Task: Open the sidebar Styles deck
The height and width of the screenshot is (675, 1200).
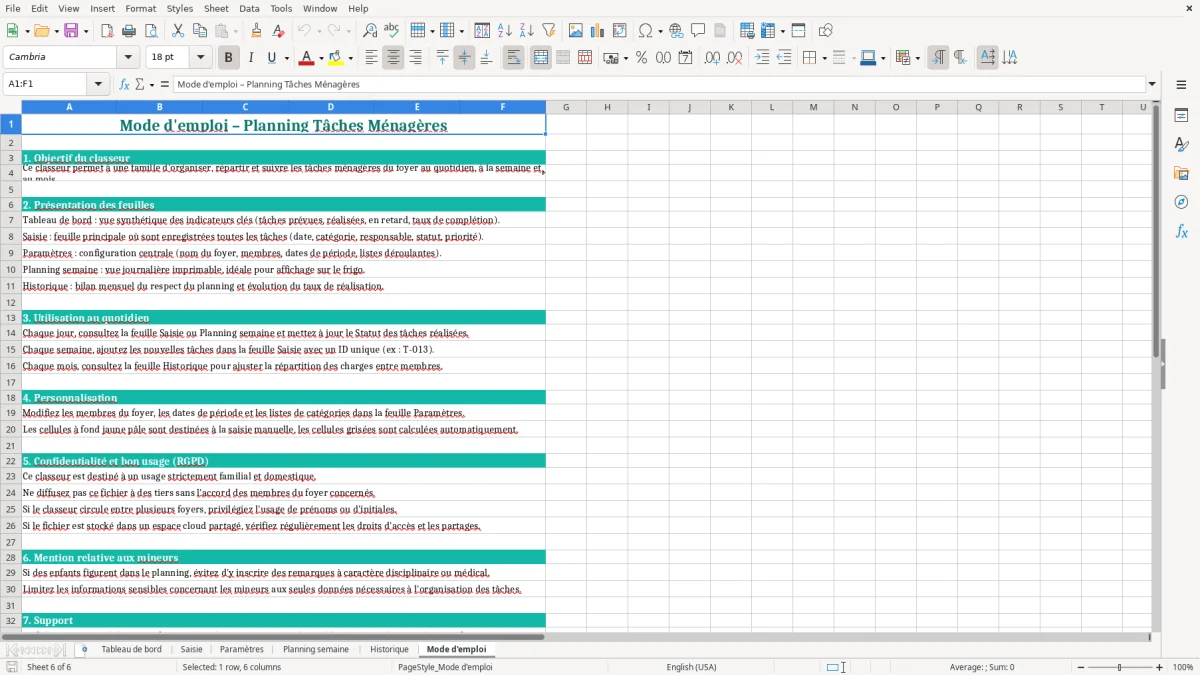Action: (x=1181, y=144)
